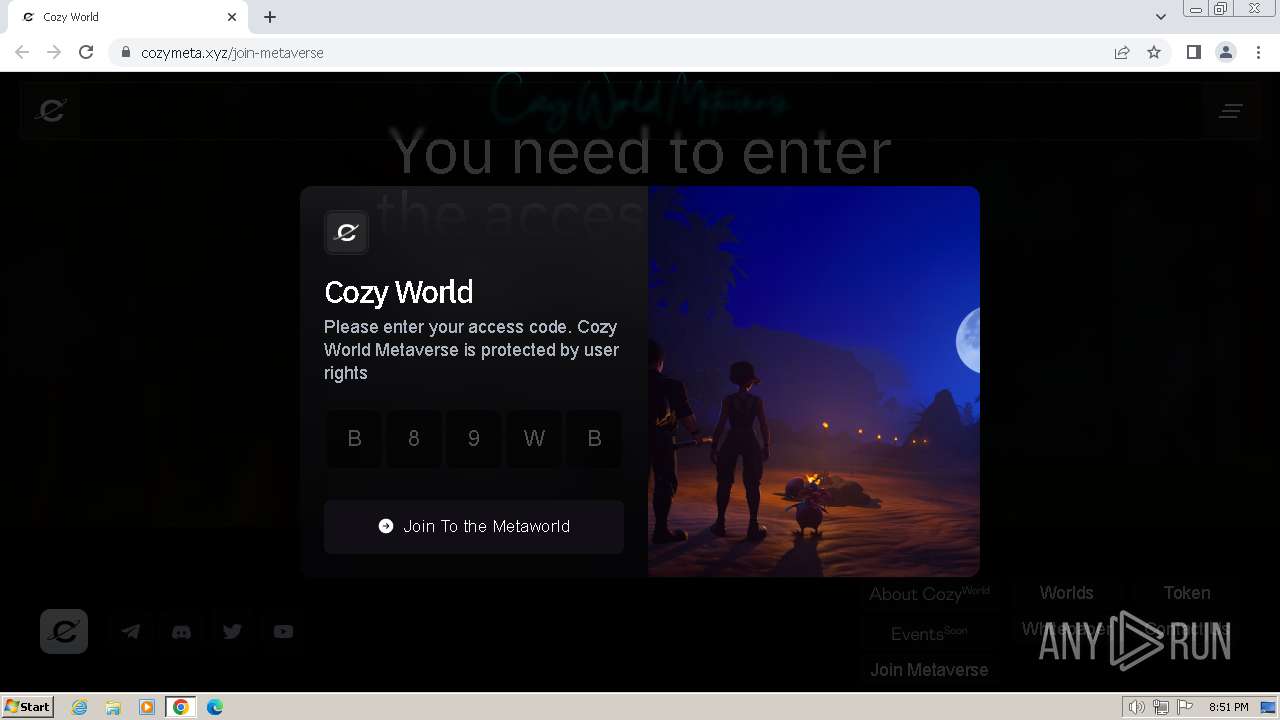
Task: Click Join To the Metaworld button
Action: coord(474,526)
